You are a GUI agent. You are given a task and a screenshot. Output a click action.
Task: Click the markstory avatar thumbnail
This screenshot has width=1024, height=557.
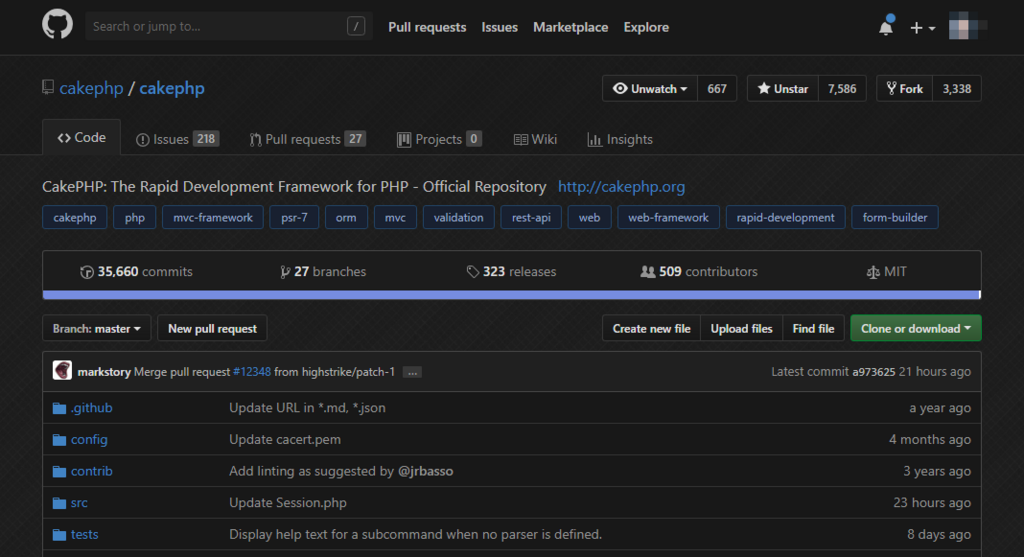tap(62, 371)
